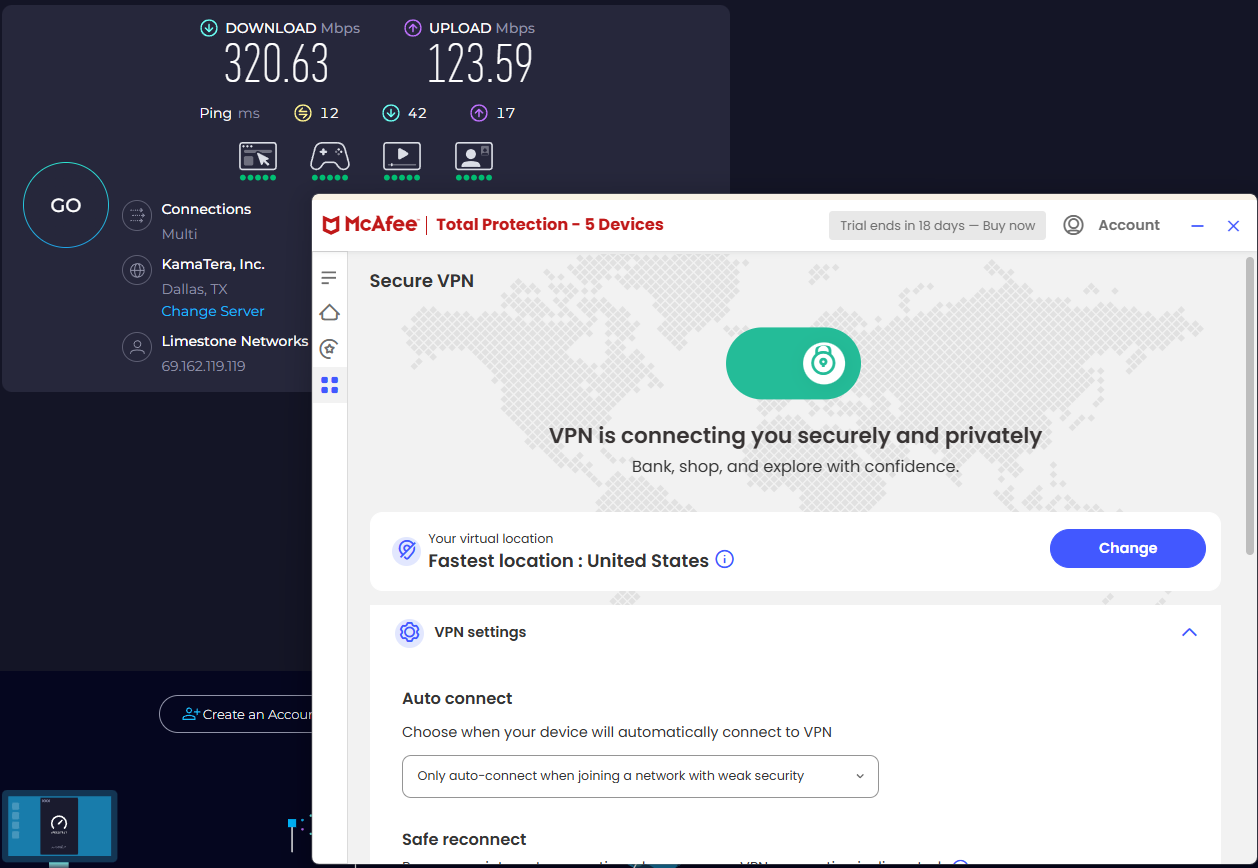Open the Safe reconnect info icon
1258x868 pixels.
(960, 864)
